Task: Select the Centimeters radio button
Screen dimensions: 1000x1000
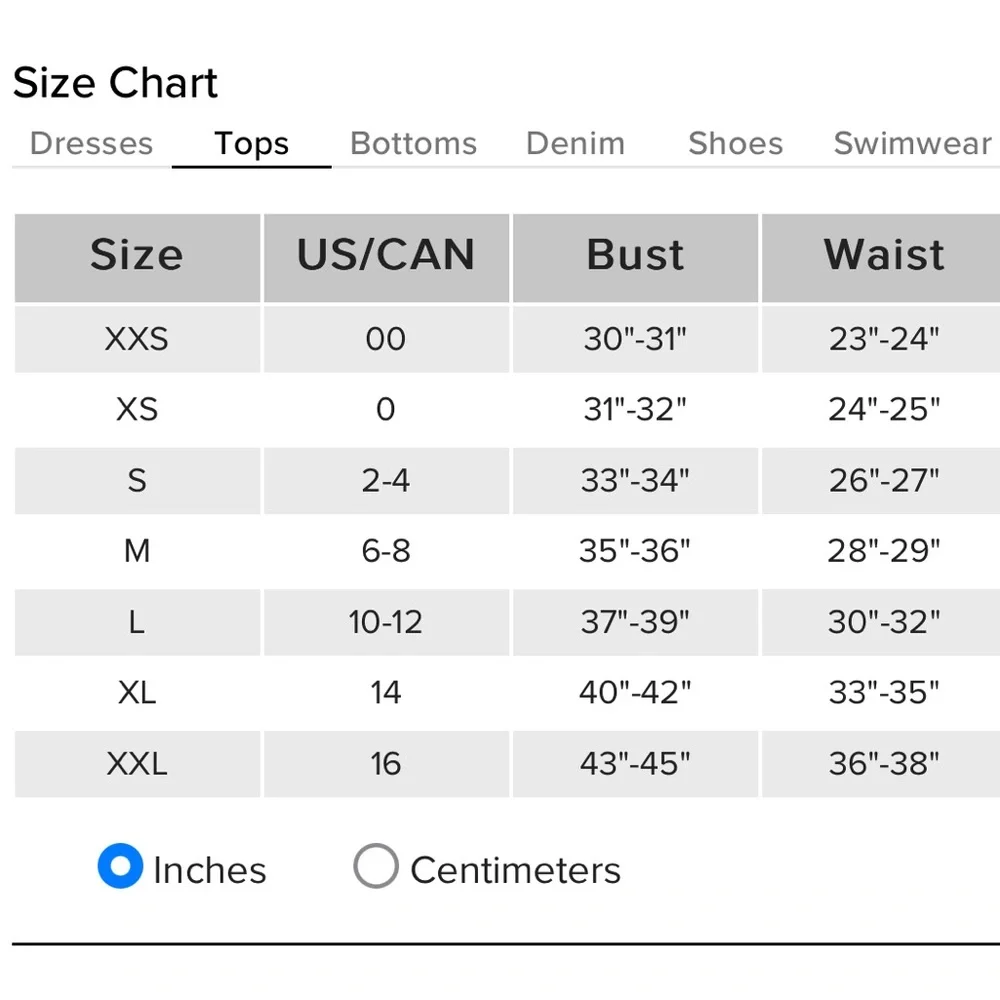Action: pos(376,866)
